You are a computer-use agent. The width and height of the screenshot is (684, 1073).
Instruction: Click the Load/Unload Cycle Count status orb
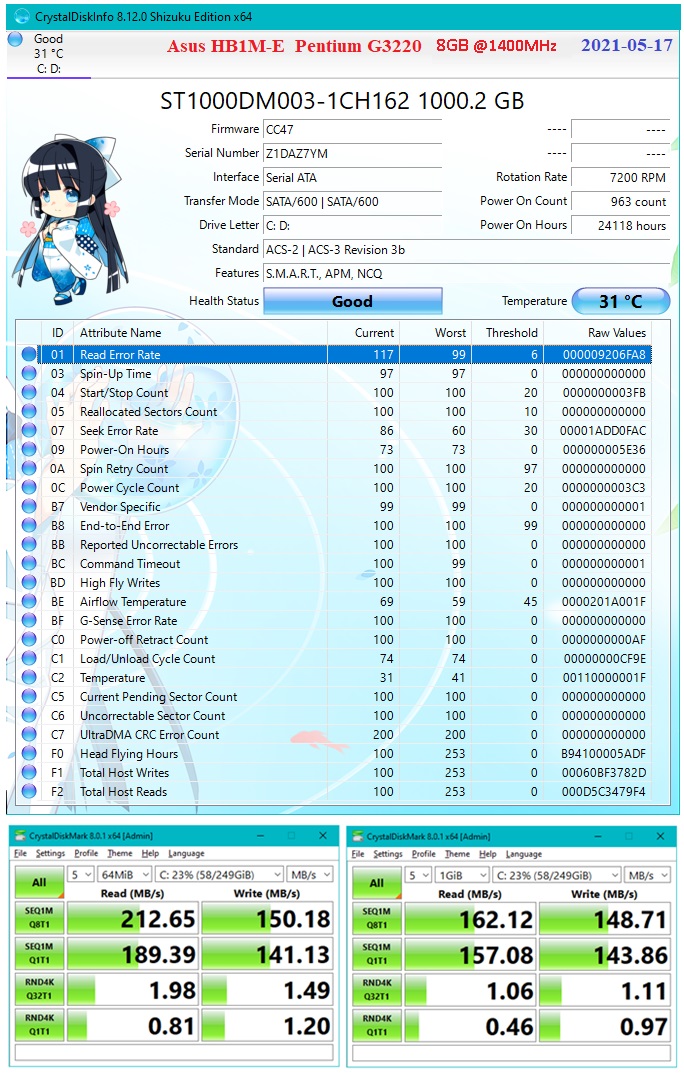point(29,658)
